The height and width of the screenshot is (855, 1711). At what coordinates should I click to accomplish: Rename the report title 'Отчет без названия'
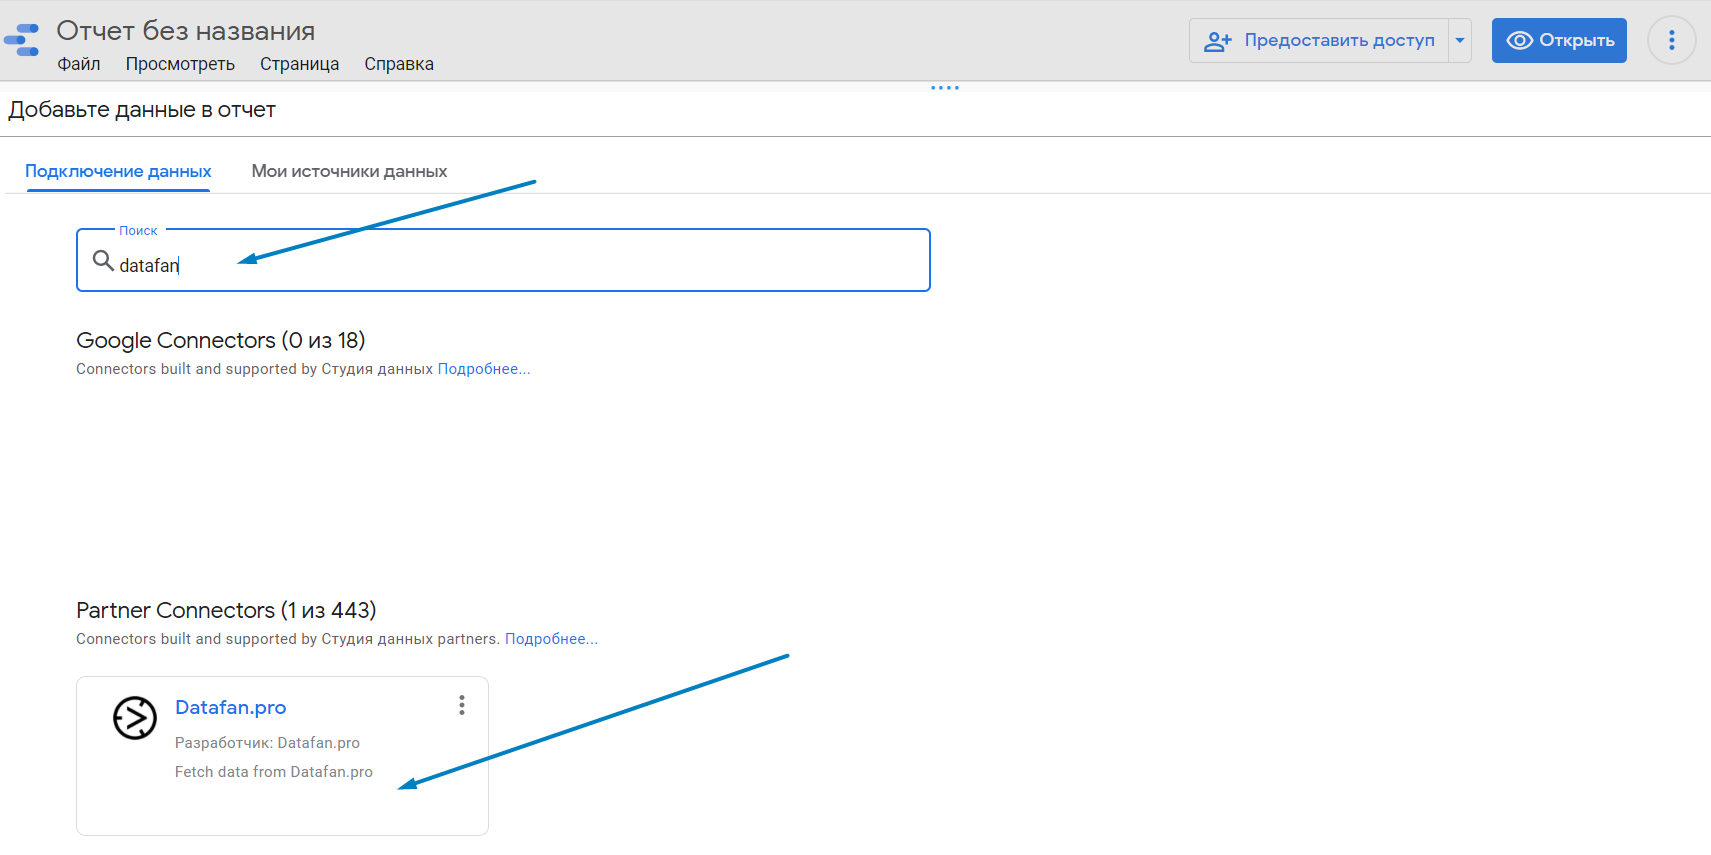185,31
